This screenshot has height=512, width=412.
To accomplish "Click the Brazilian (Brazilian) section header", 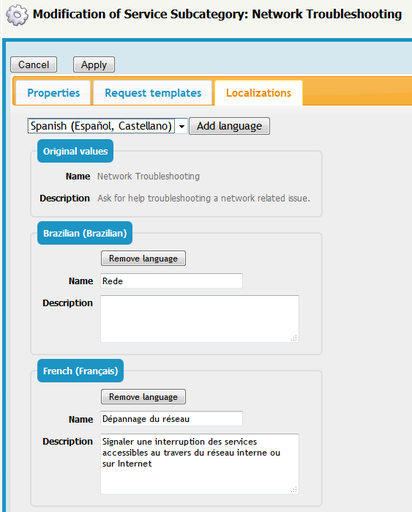I will pyautogui.click(x=85, y=233).
